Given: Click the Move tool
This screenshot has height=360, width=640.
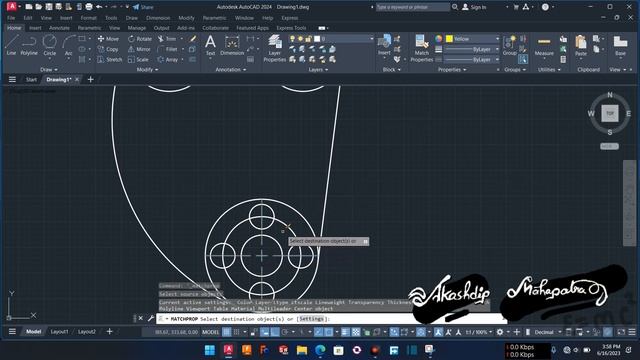Looking at the screenshot, I should pos(108,39).
